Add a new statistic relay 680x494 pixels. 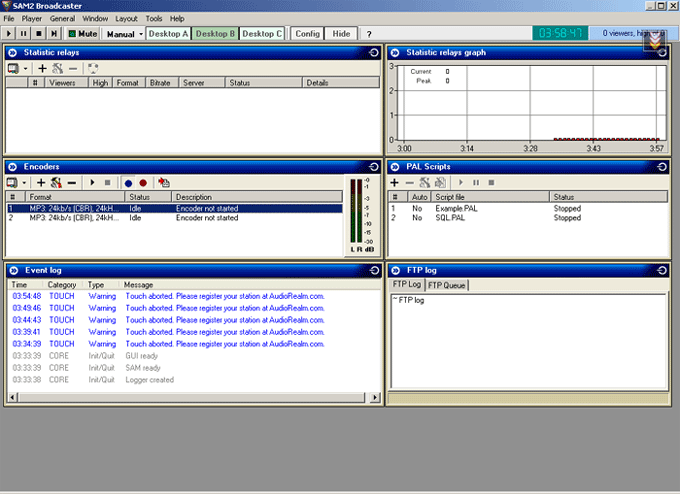tap(42, 68)
